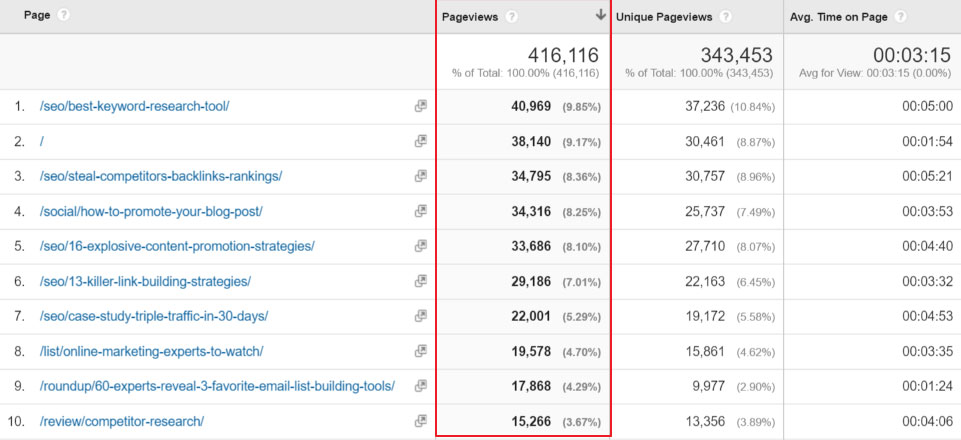Select unique pageviews value 13,356

click(705, 421)
